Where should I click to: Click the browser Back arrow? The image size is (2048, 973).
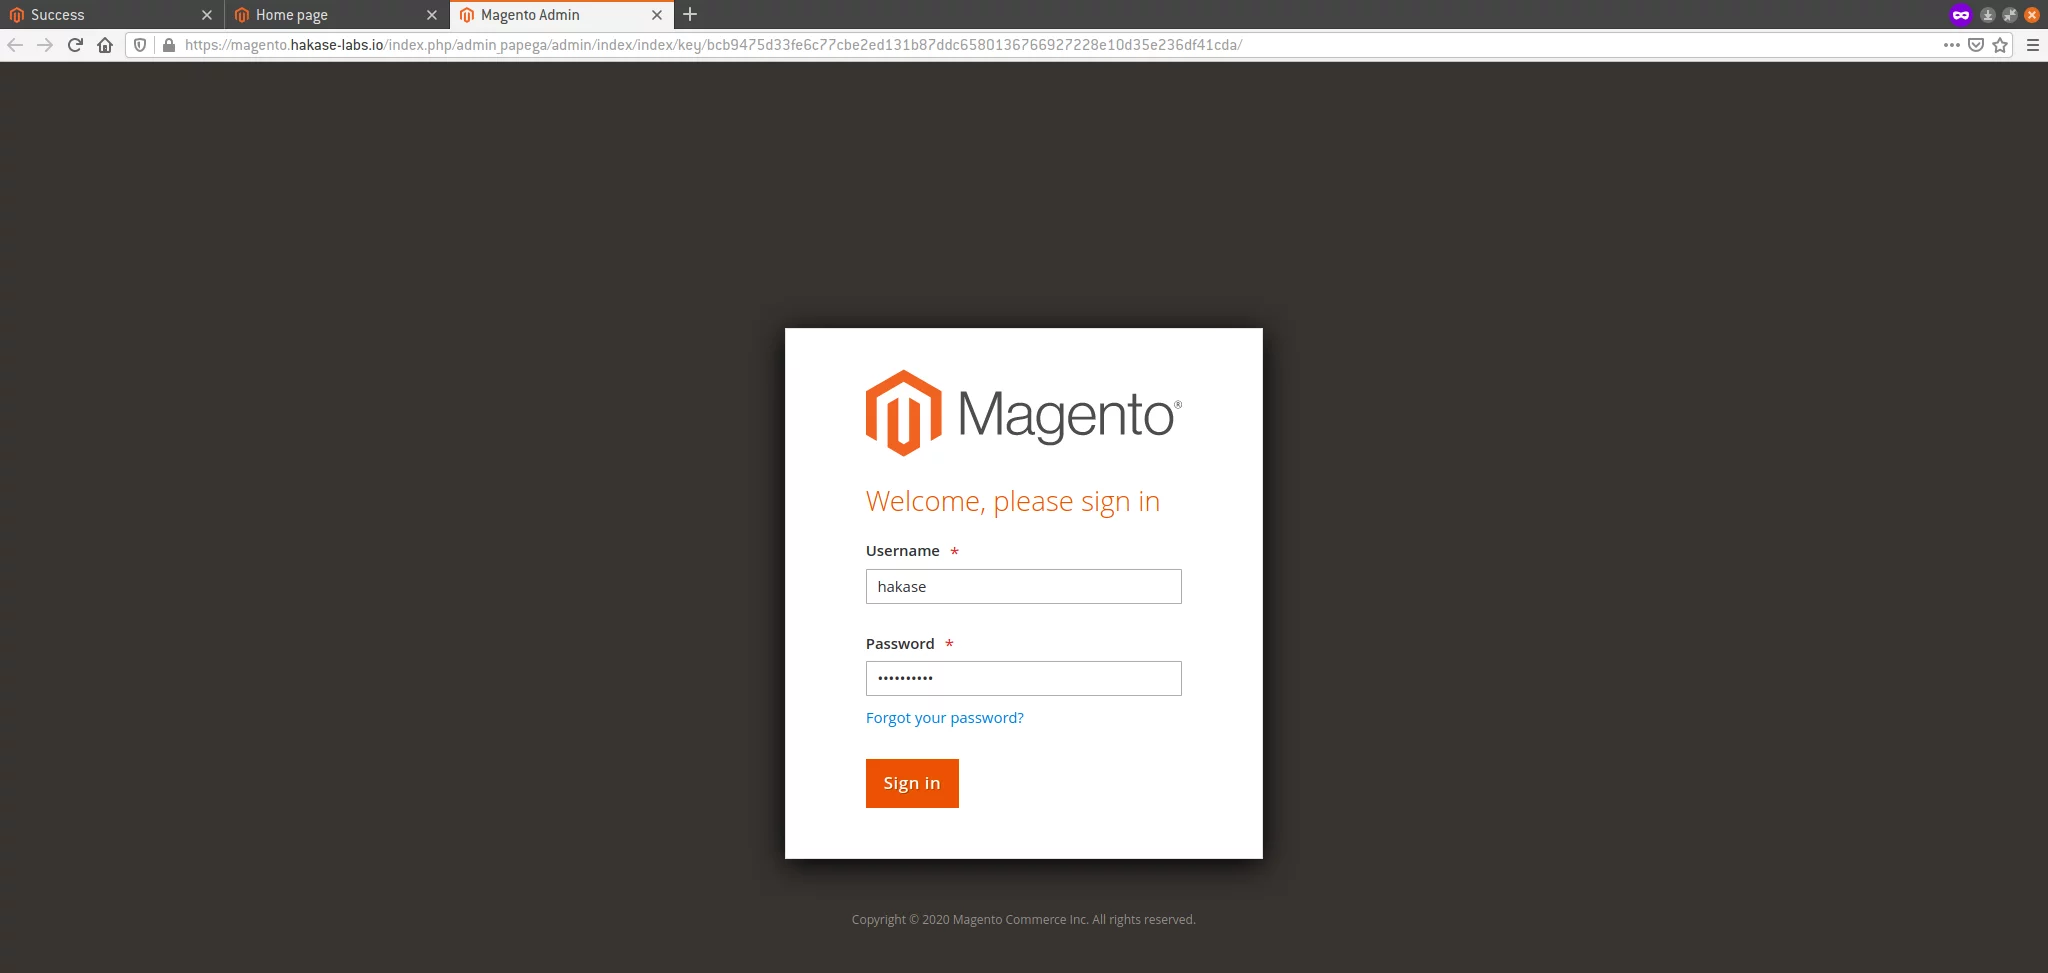pos(15,45)
